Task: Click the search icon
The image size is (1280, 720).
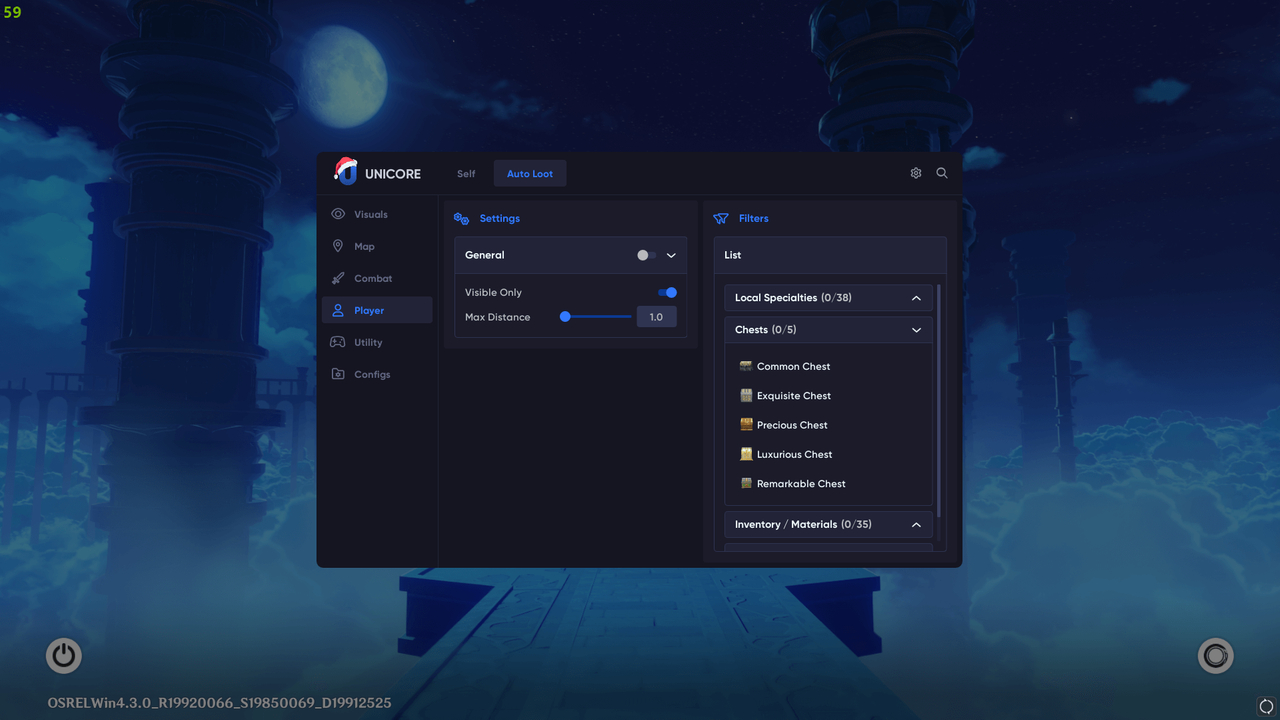Action: 941,172
